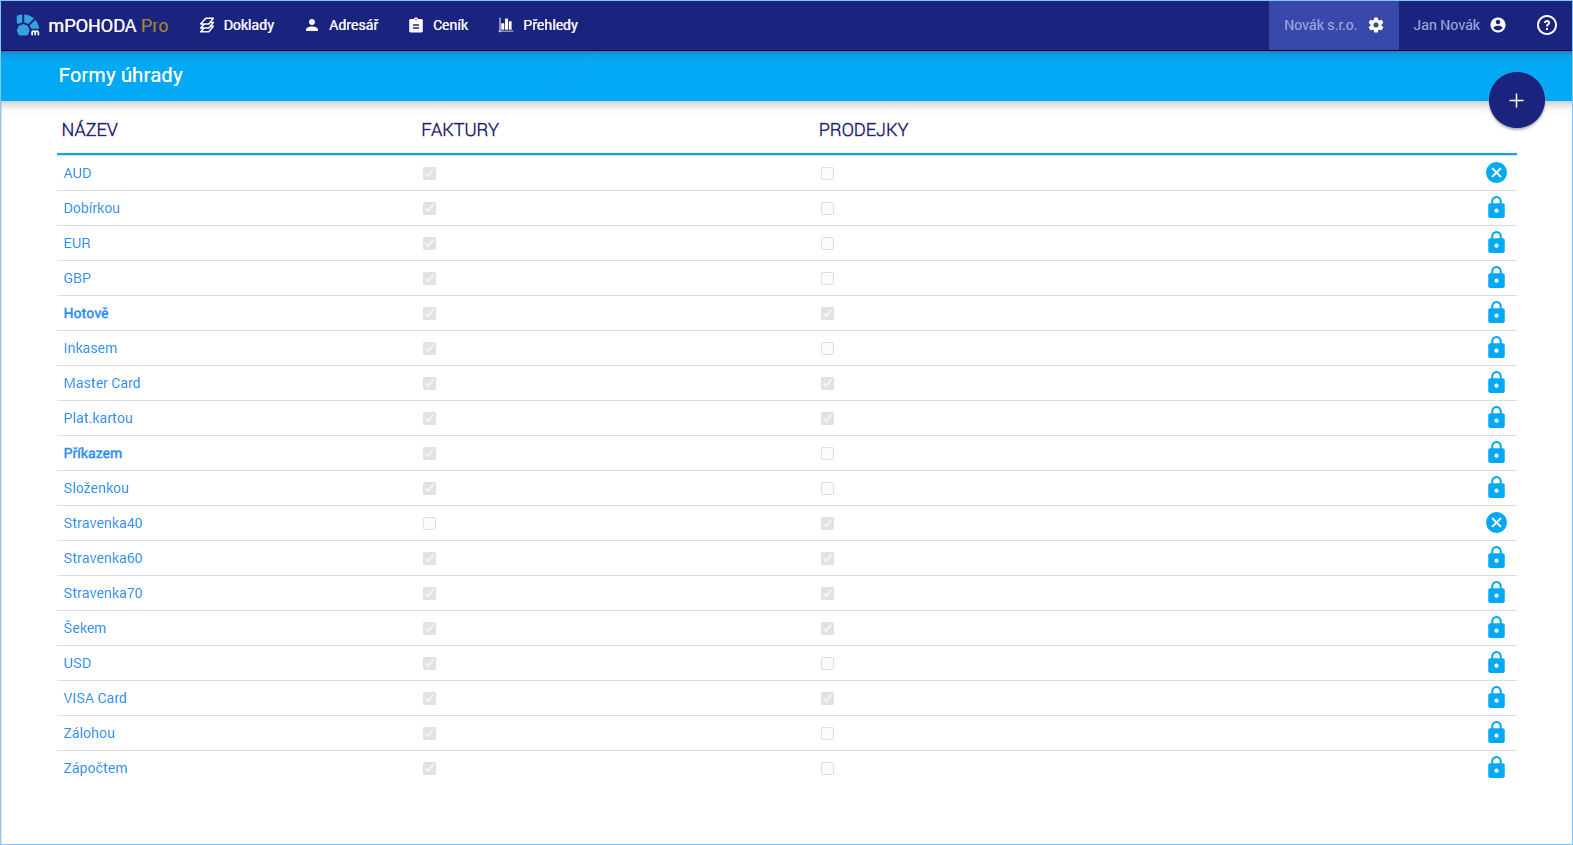
Task: Open the GBP payment form
Action: 77,278
